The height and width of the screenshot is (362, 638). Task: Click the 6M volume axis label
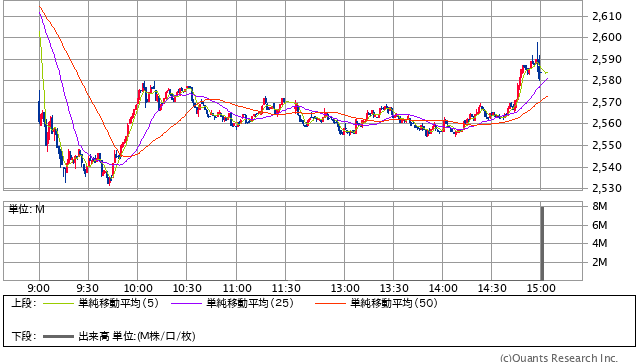tap(600, 225)
